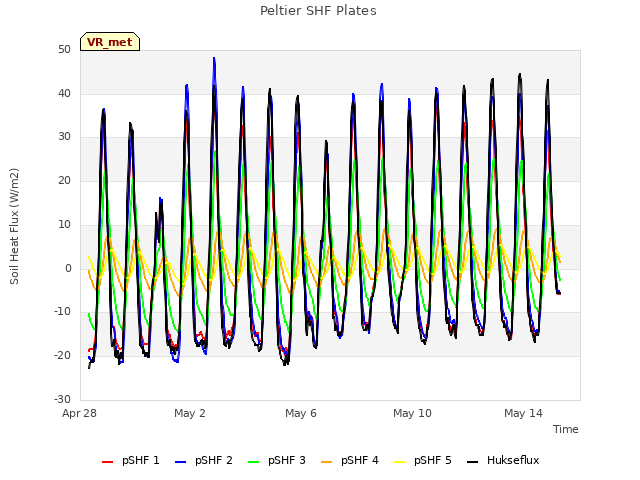Click the 10 y-axis tick label
Image resolution: width=640 pixels, height=480 pixels.
pyautogui.click(x=64, y=224)
